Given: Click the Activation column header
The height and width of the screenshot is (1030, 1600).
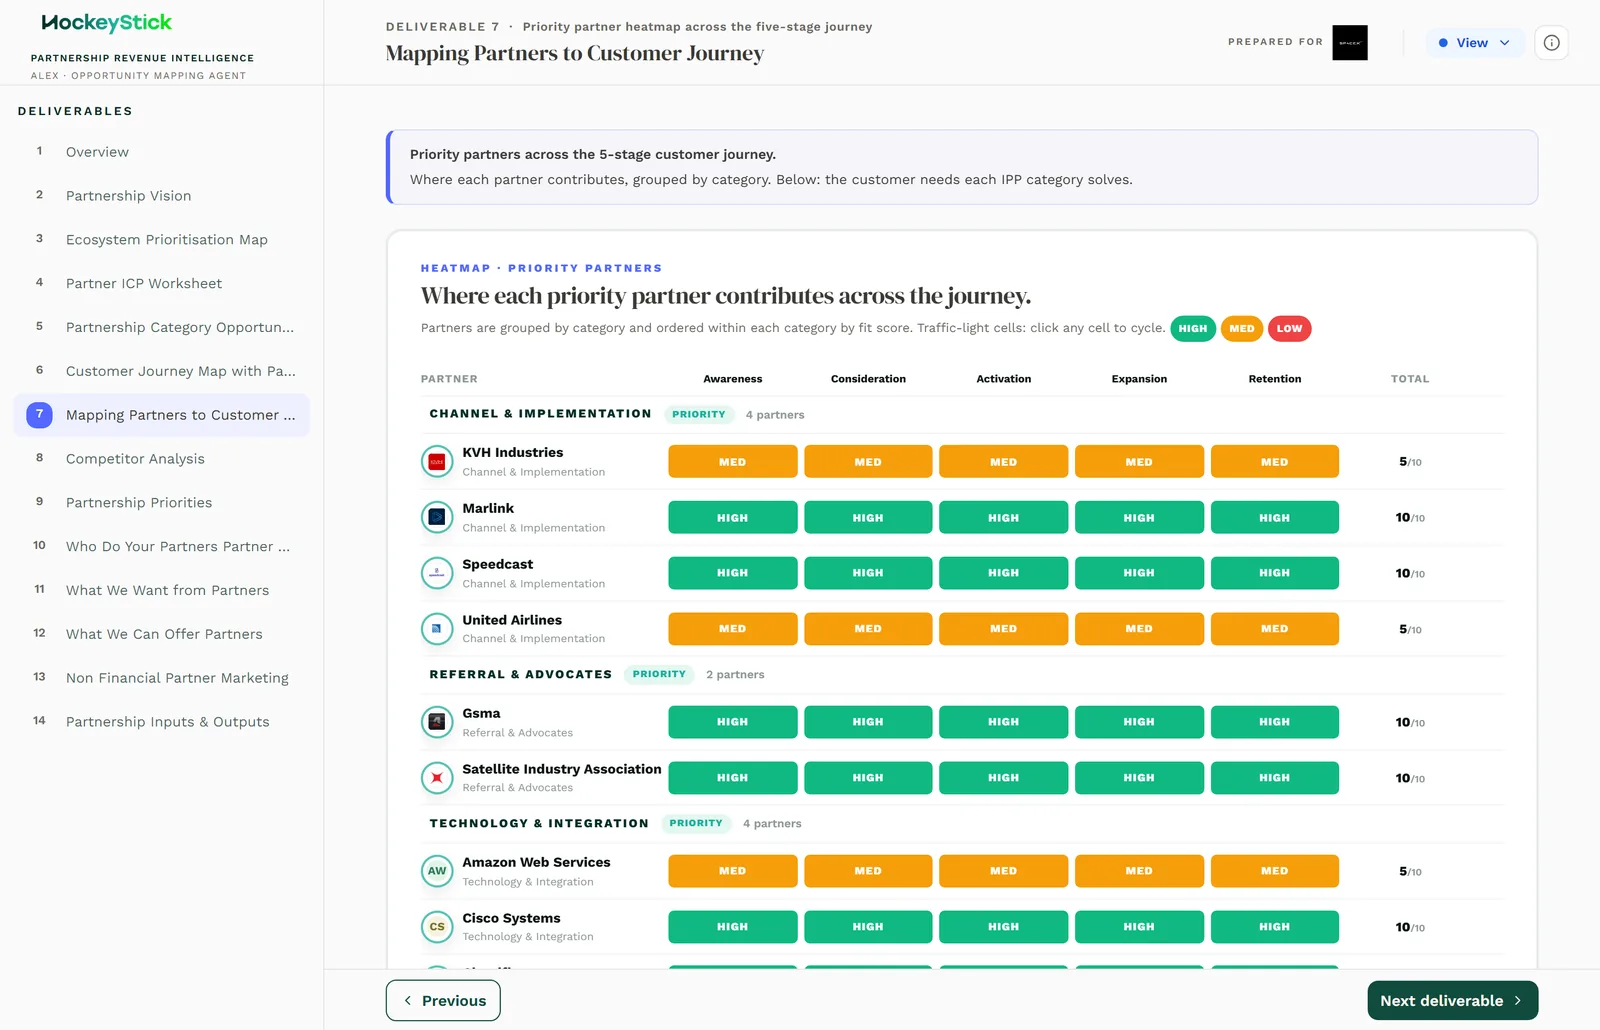Looking at the screenshot, I should coord(1003,379).
